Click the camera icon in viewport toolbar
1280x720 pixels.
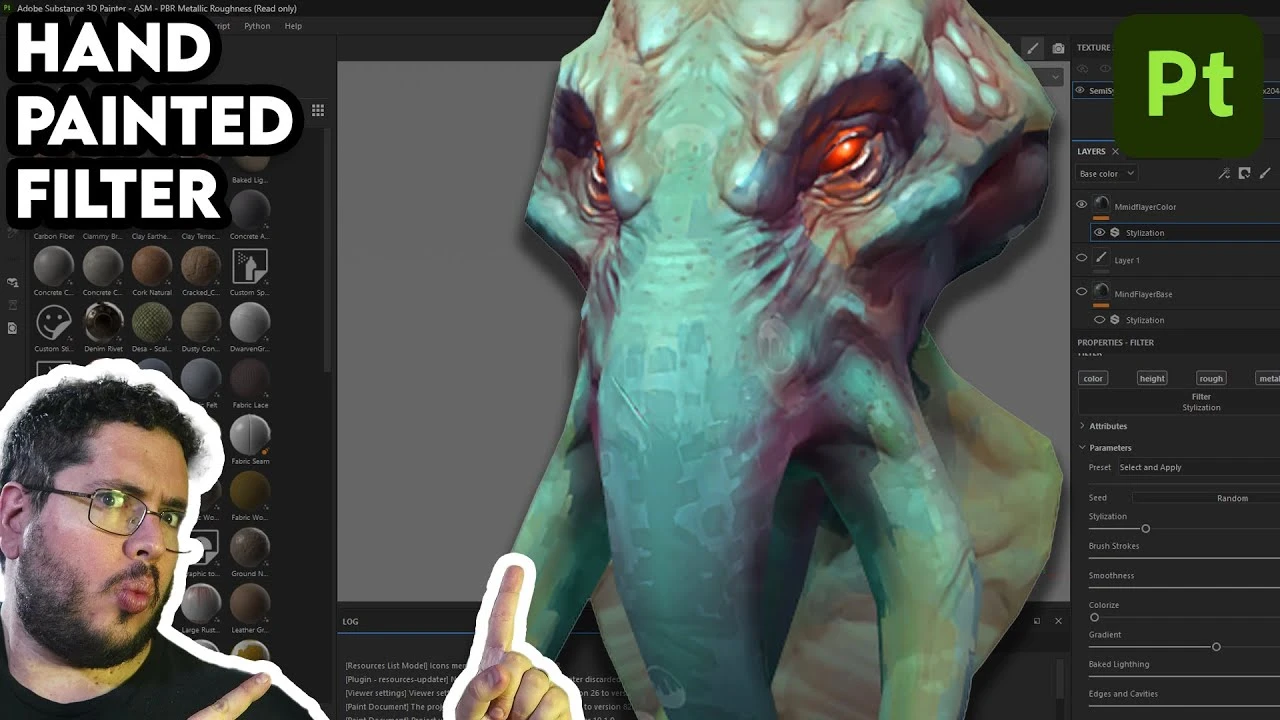click(x=1058, y=48)
